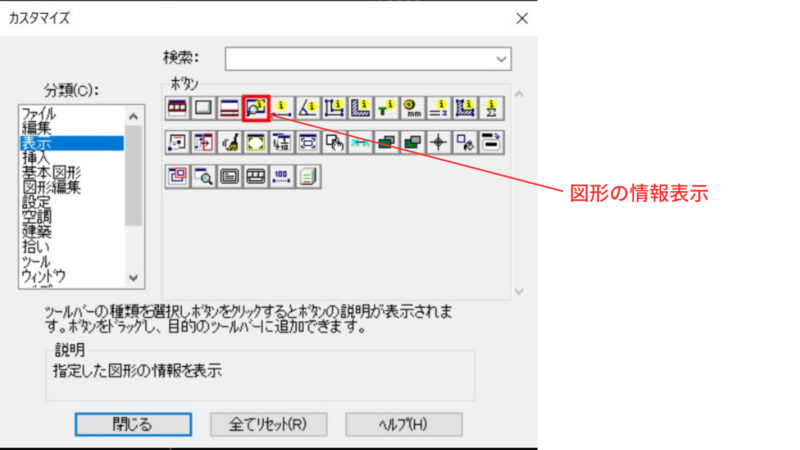Click the rectangles with pointing hand icon
This screenshot has width=800, height=450.
coord(334,142)
